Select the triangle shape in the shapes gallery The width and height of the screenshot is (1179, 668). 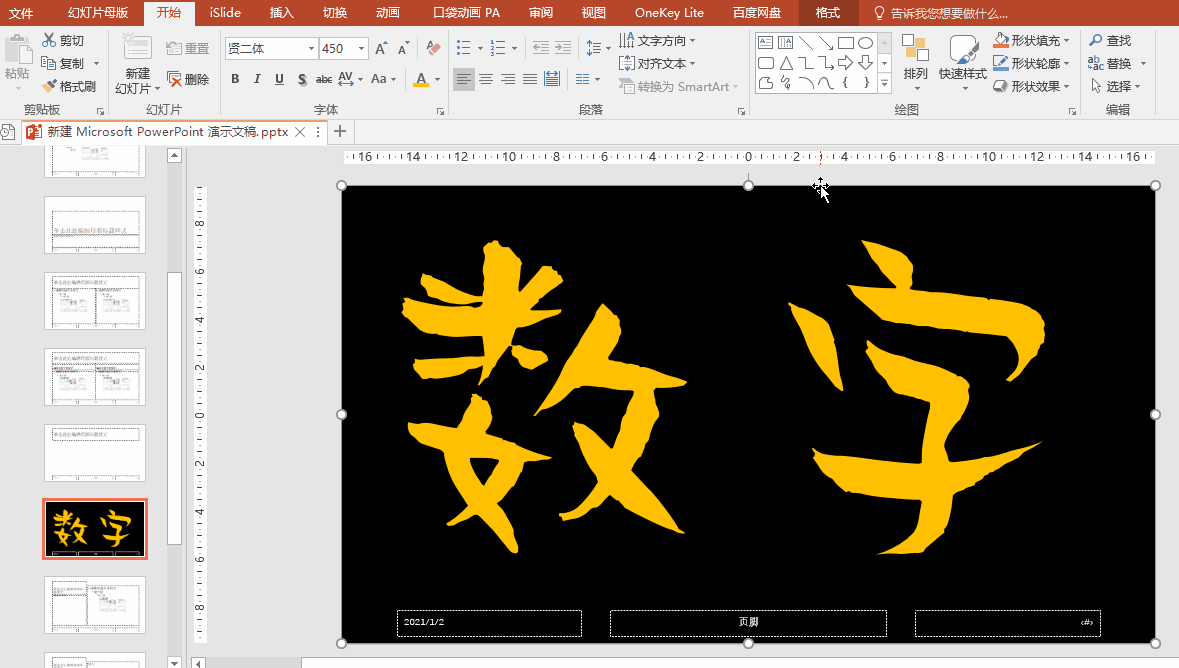tap(785, 63)
